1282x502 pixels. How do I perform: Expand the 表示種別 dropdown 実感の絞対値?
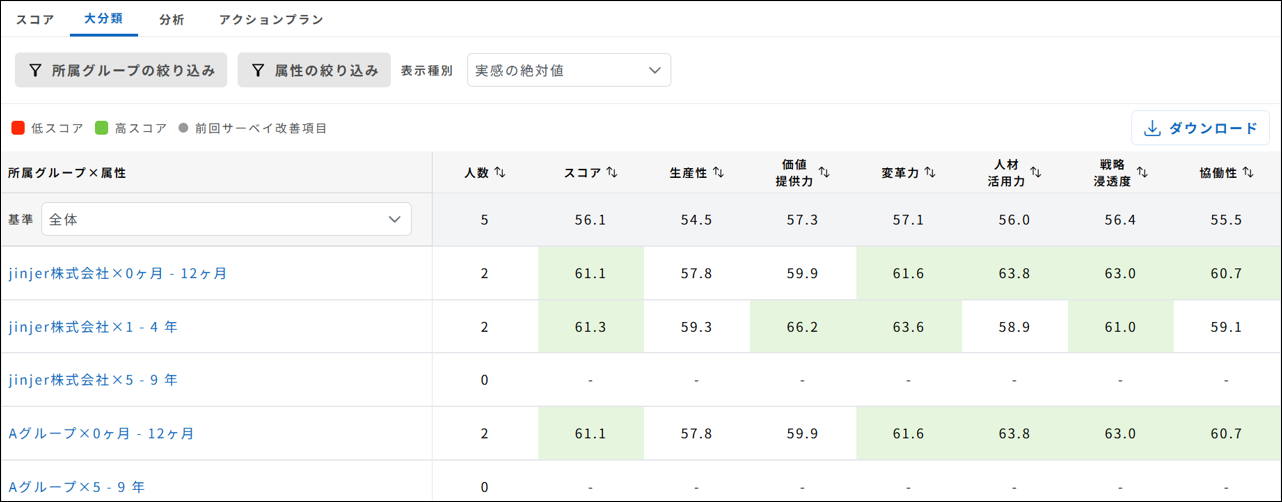pyautogui.click(x=569, y=70)
